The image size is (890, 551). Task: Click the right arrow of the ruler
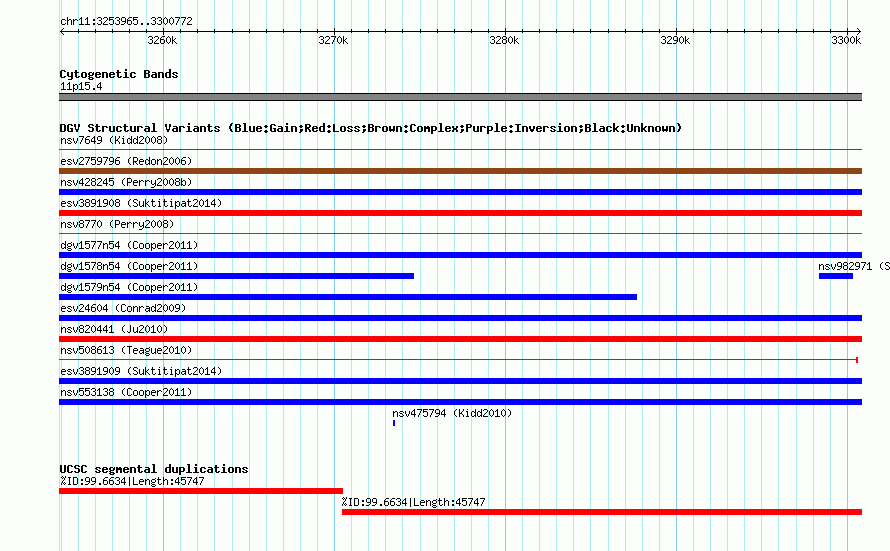(x=859, y=32)
